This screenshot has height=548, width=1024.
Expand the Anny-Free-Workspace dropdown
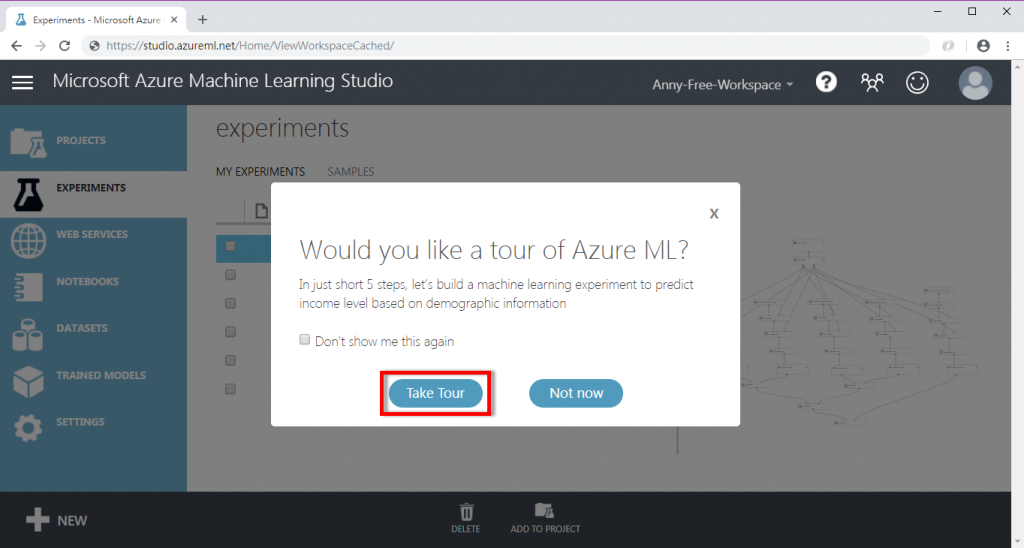(x=722, y=84)
